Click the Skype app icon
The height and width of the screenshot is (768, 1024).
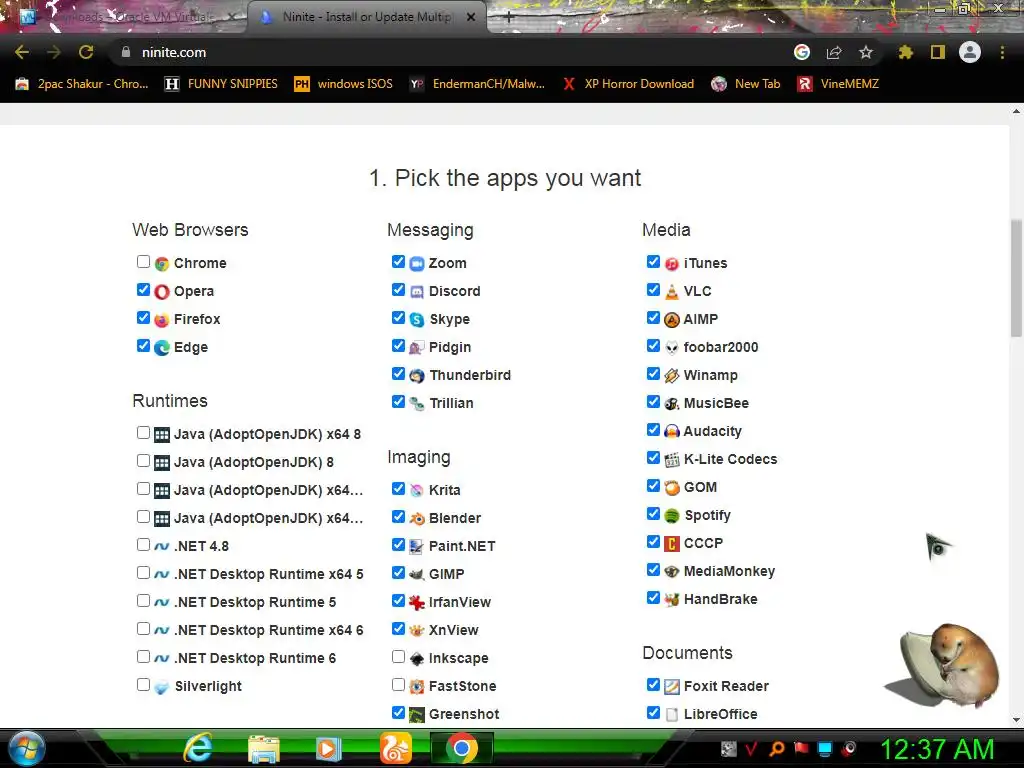[417, 320]
